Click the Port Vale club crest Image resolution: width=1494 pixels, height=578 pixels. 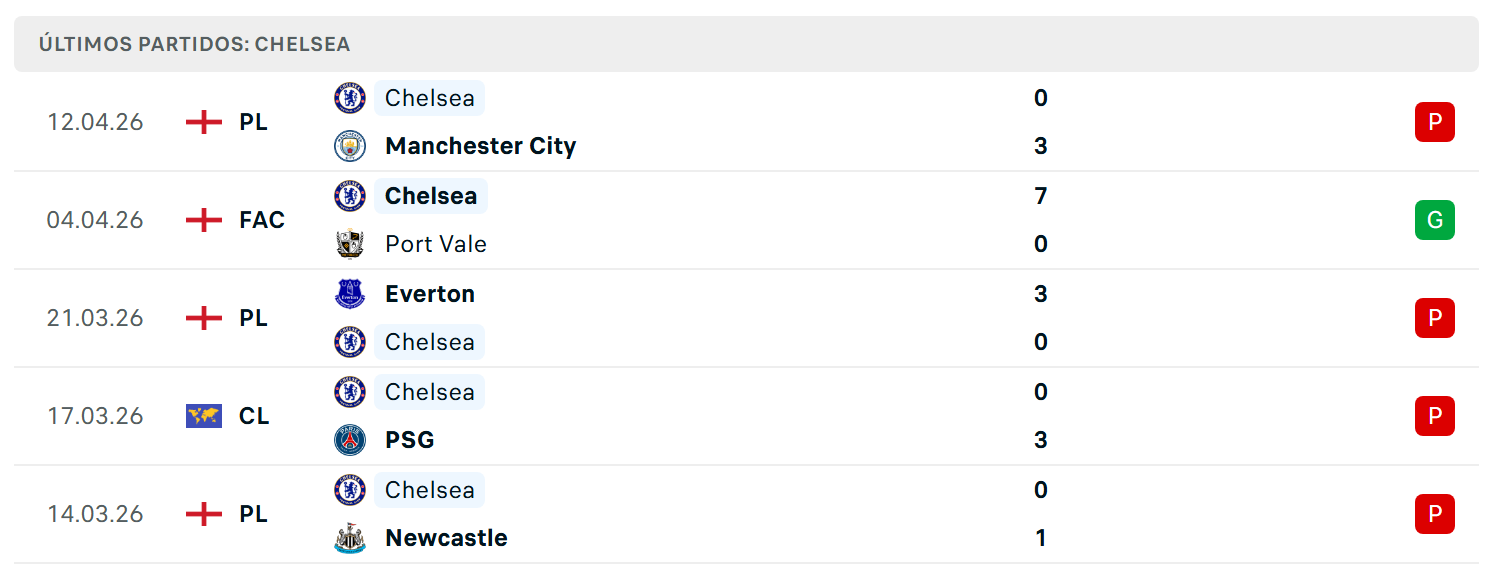350,244
